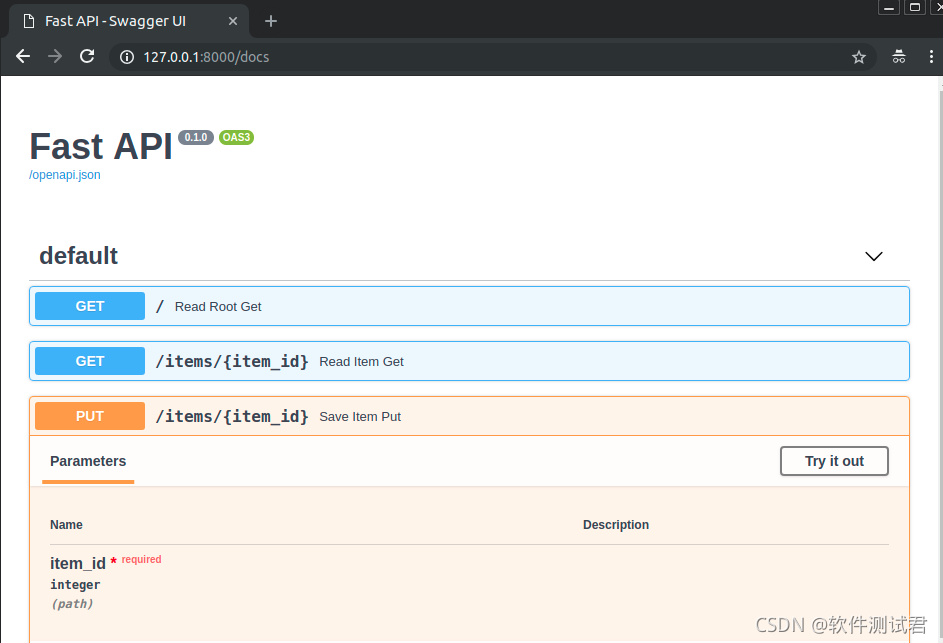Bookmark this page with the star icon
943x643 pixels.
click(x=858, y=57)
